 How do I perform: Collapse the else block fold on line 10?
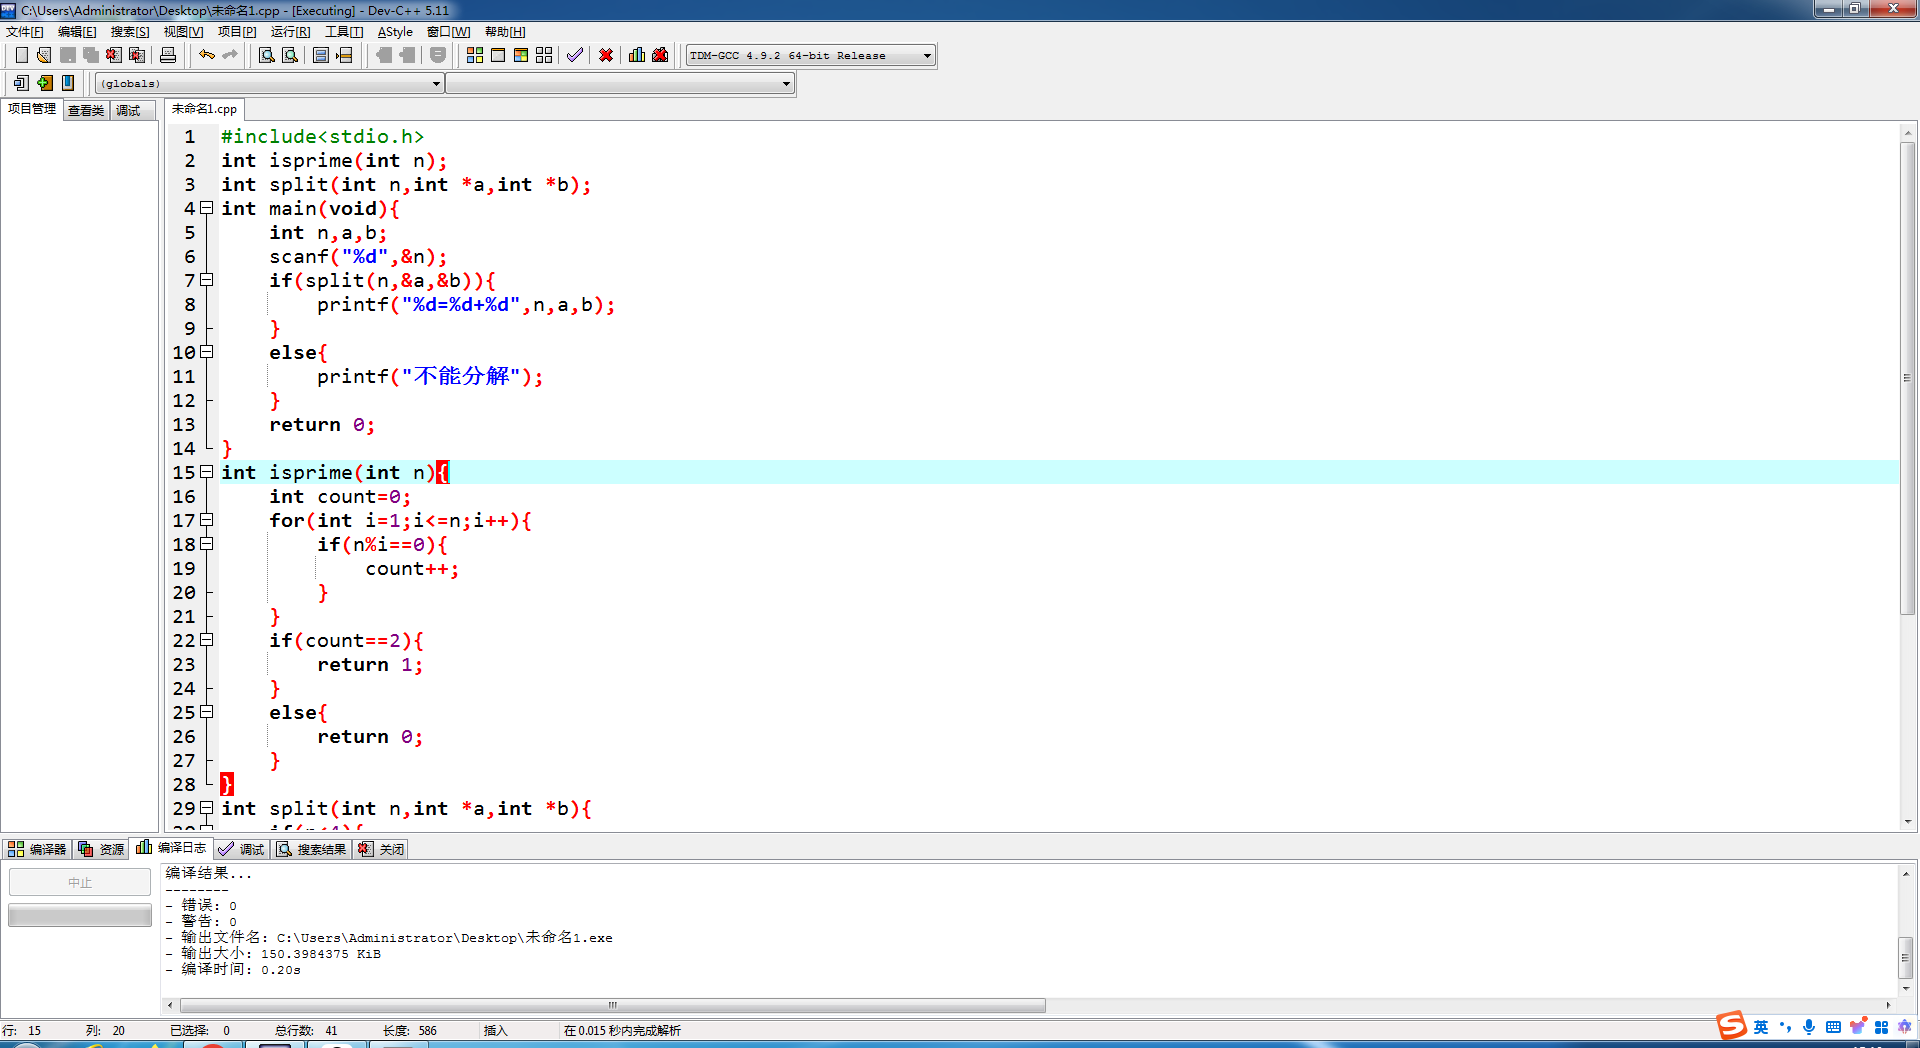coord(207,352)
